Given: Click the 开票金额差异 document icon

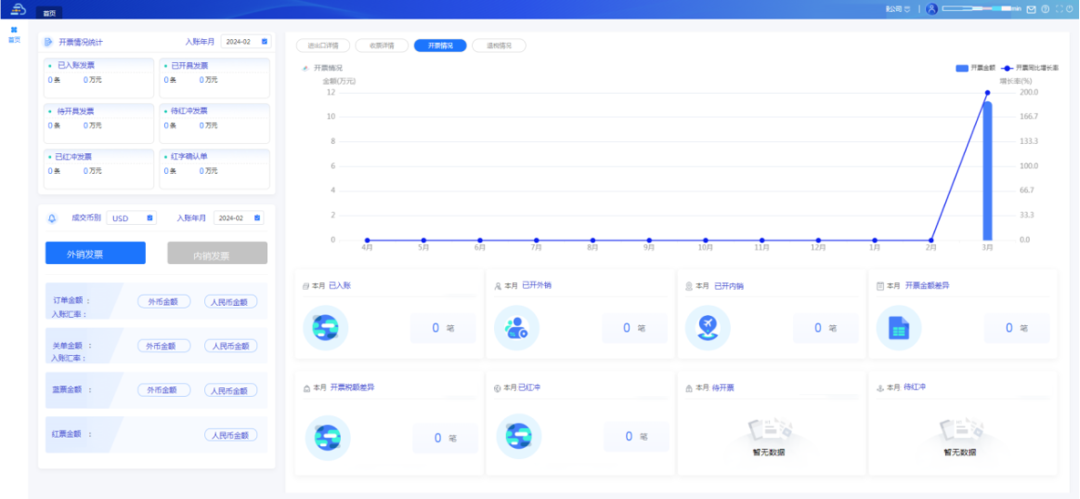Looking at the screenshot, I should (x=898, y=327).
